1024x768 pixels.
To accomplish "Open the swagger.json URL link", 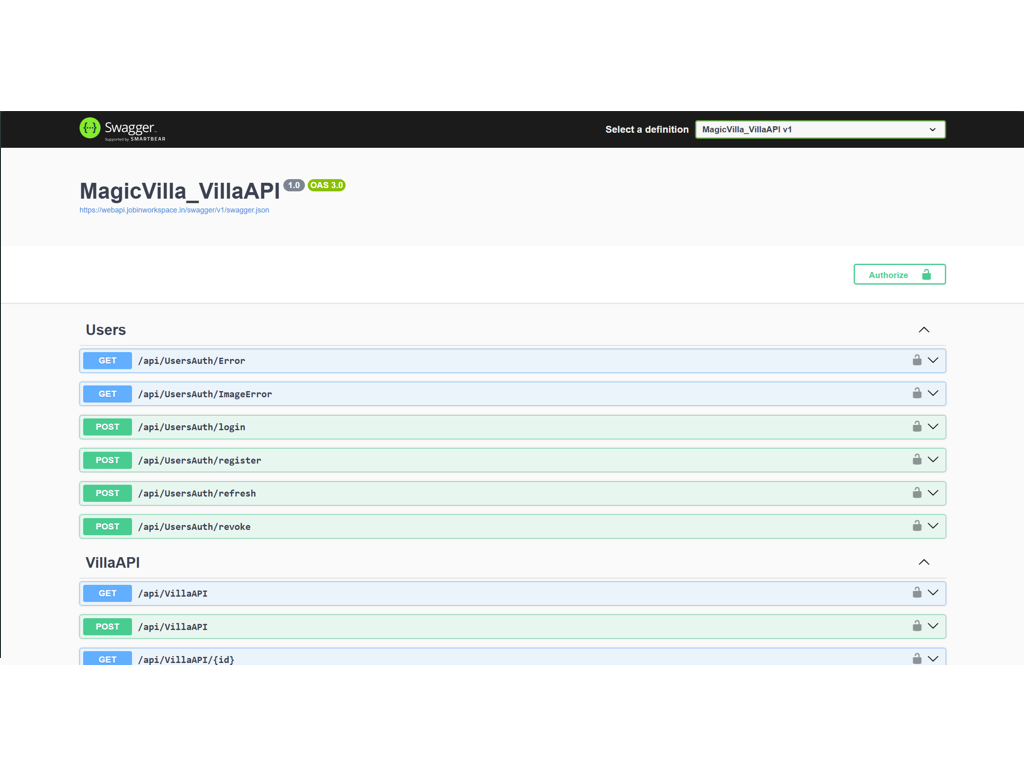I will [174, 210].
